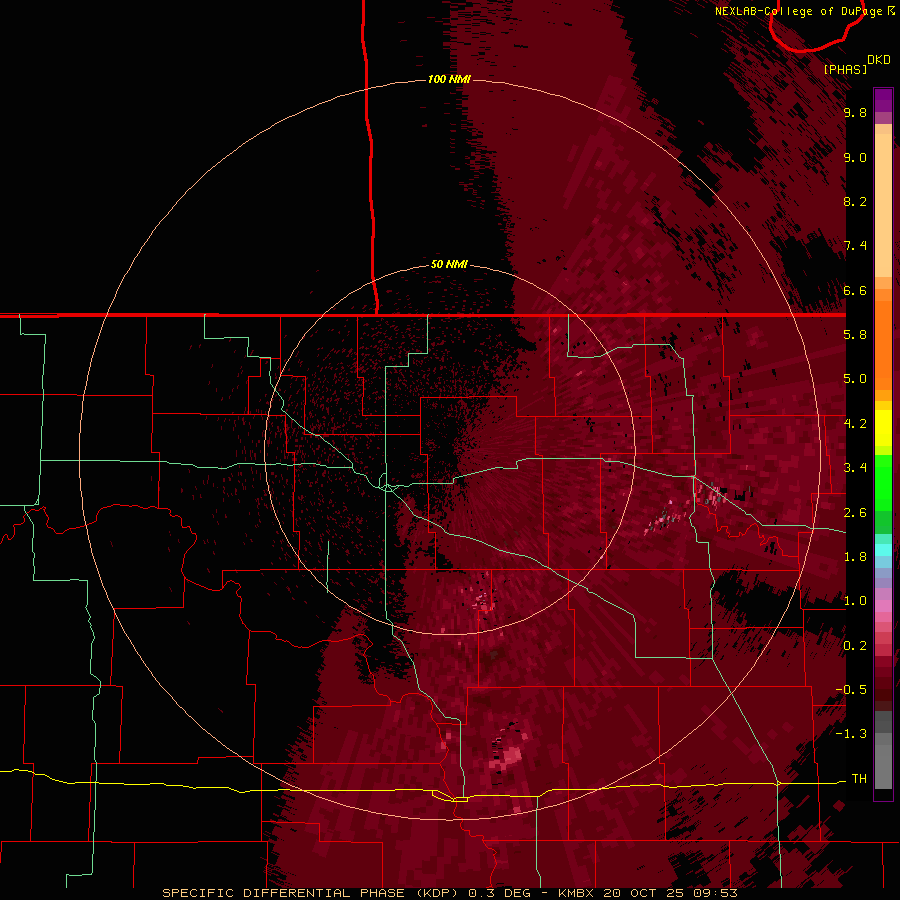900x900 pixels.
Task: Click the DKD product code label
Action: tap(878, 59)
